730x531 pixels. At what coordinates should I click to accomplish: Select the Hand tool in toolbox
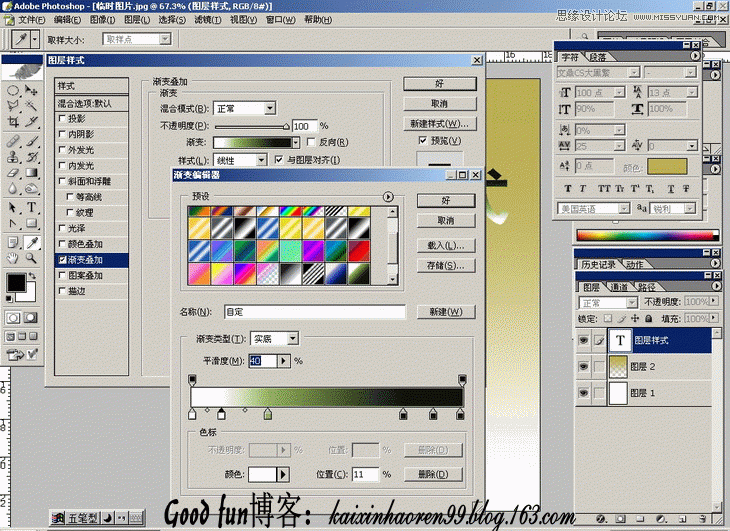(13, 258)
